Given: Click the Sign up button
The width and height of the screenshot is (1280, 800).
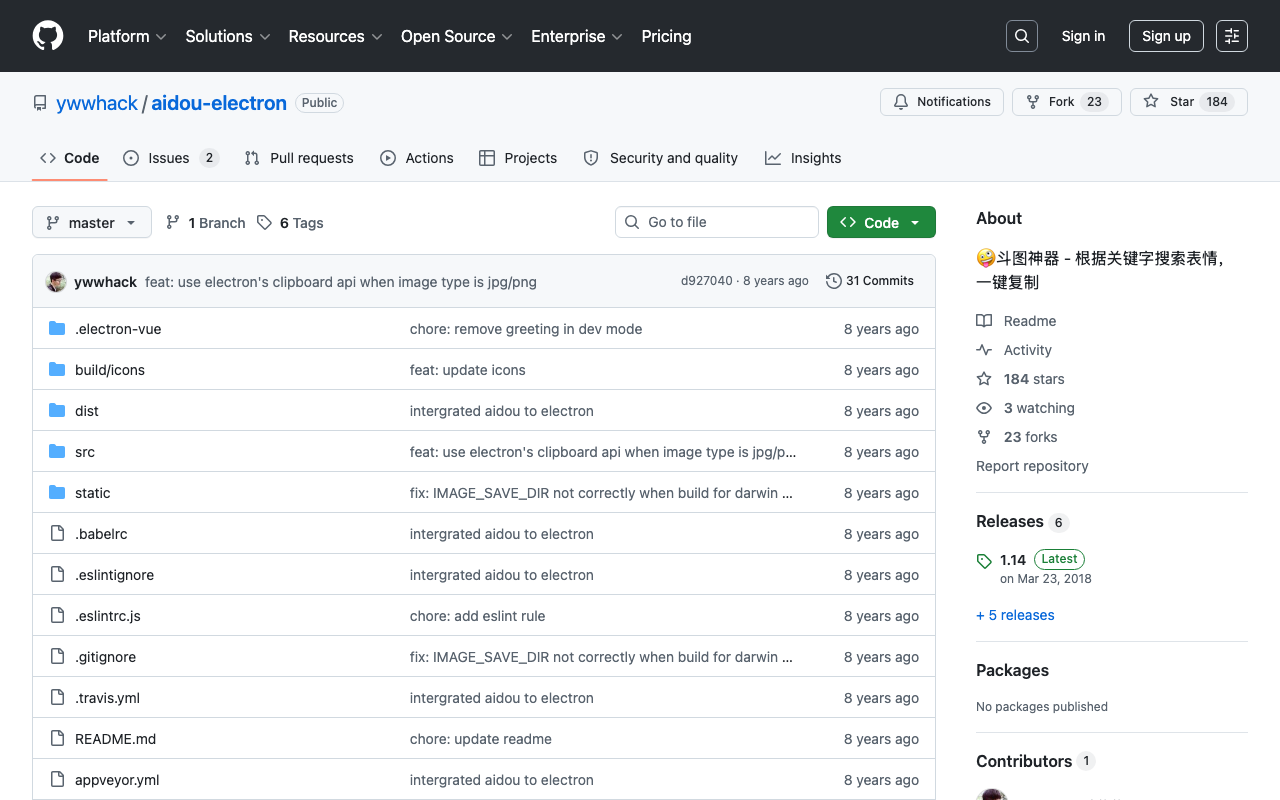Looking at the screenshot, I should point(1166,36).
